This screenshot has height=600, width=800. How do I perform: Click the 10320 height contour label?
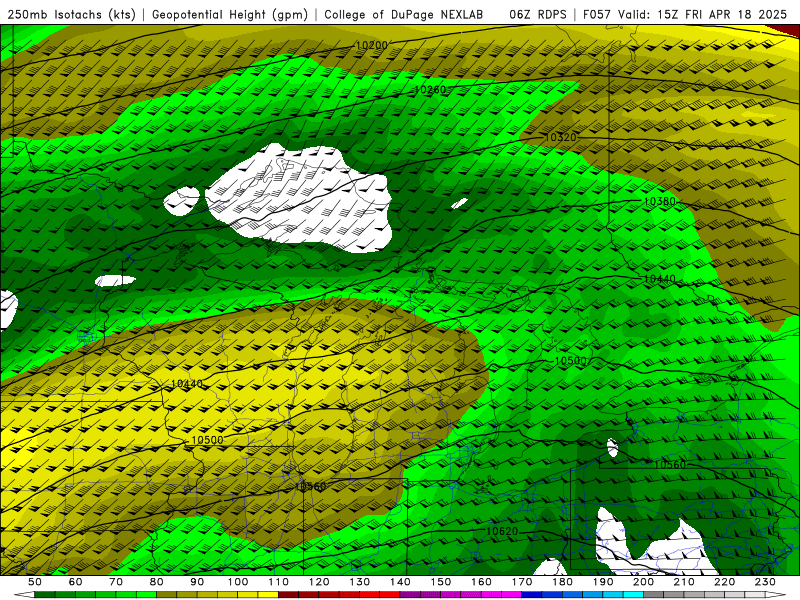[561, 137]
